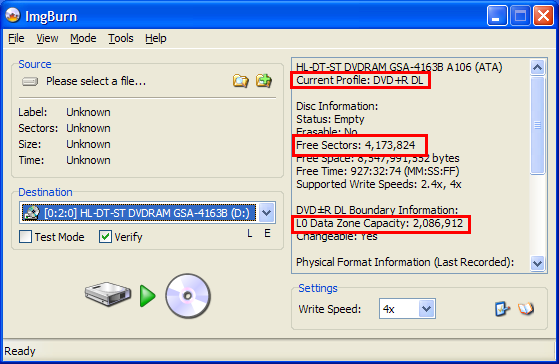The width and height of the screenshot is (559, 364).
Task: Click the Time Unknown value
Action: coord(88,160)
